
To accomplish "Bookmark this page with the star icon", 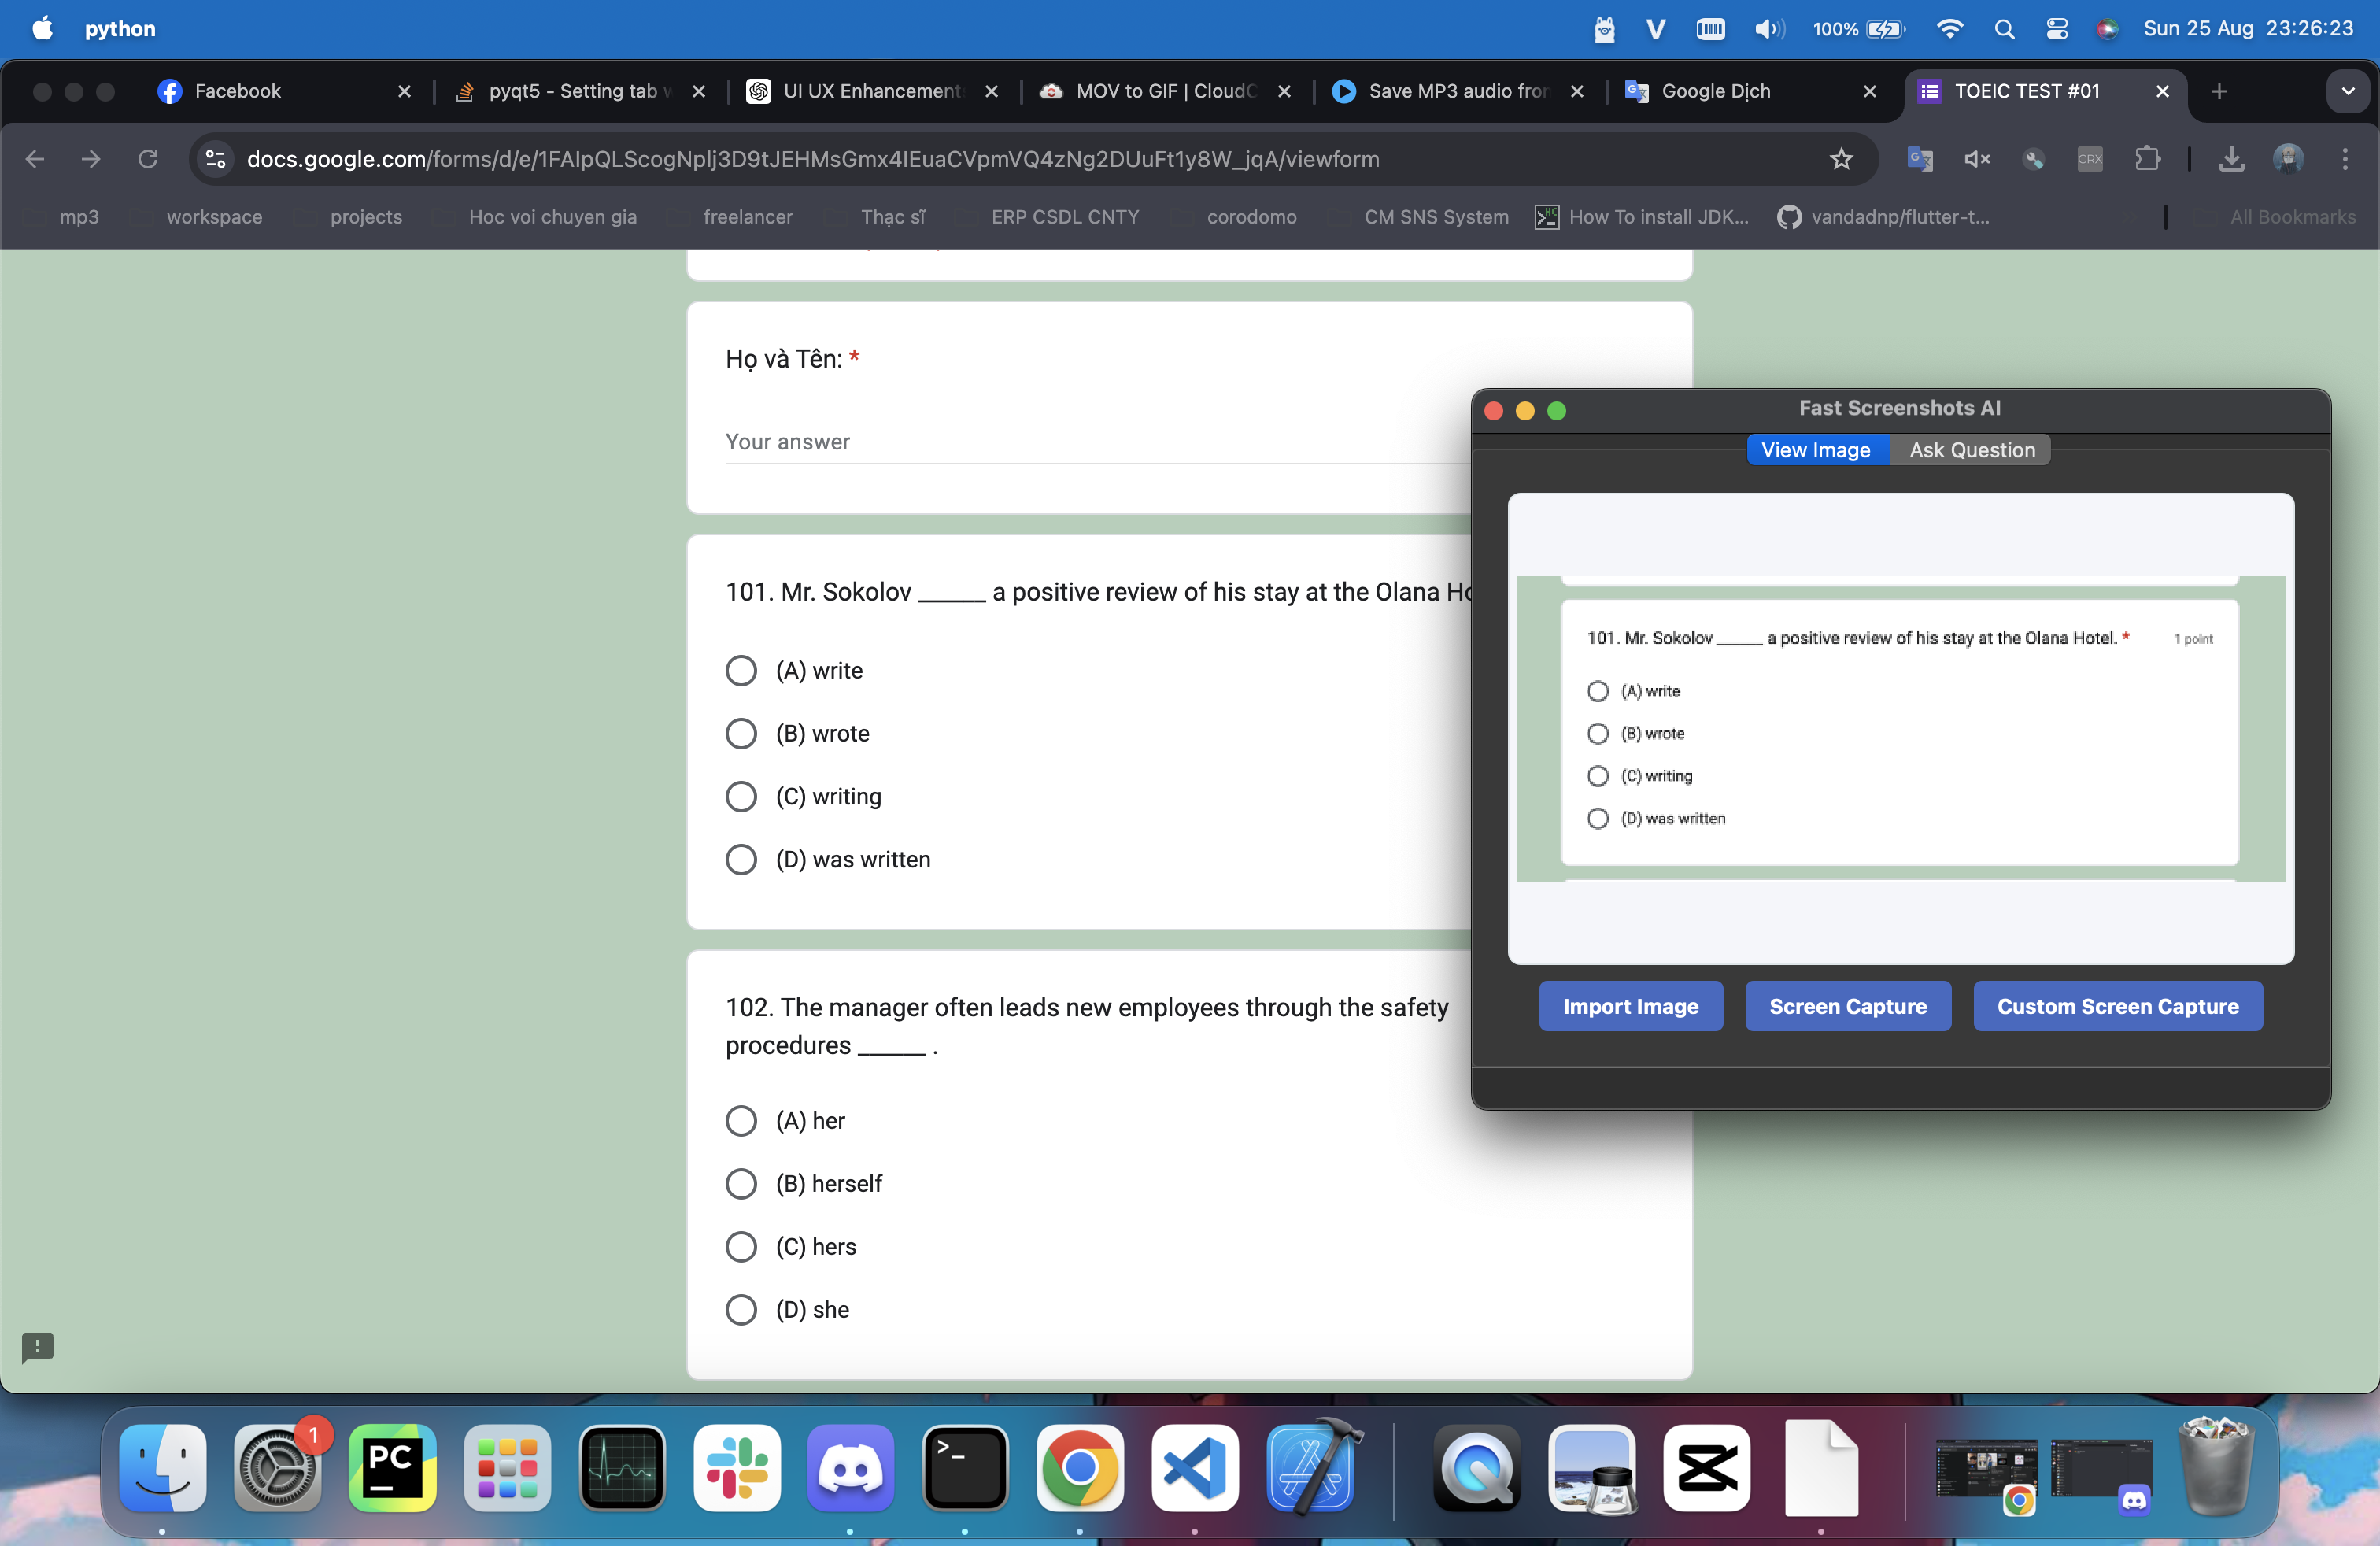I will pyautogui.click(x=1841, y=159).
